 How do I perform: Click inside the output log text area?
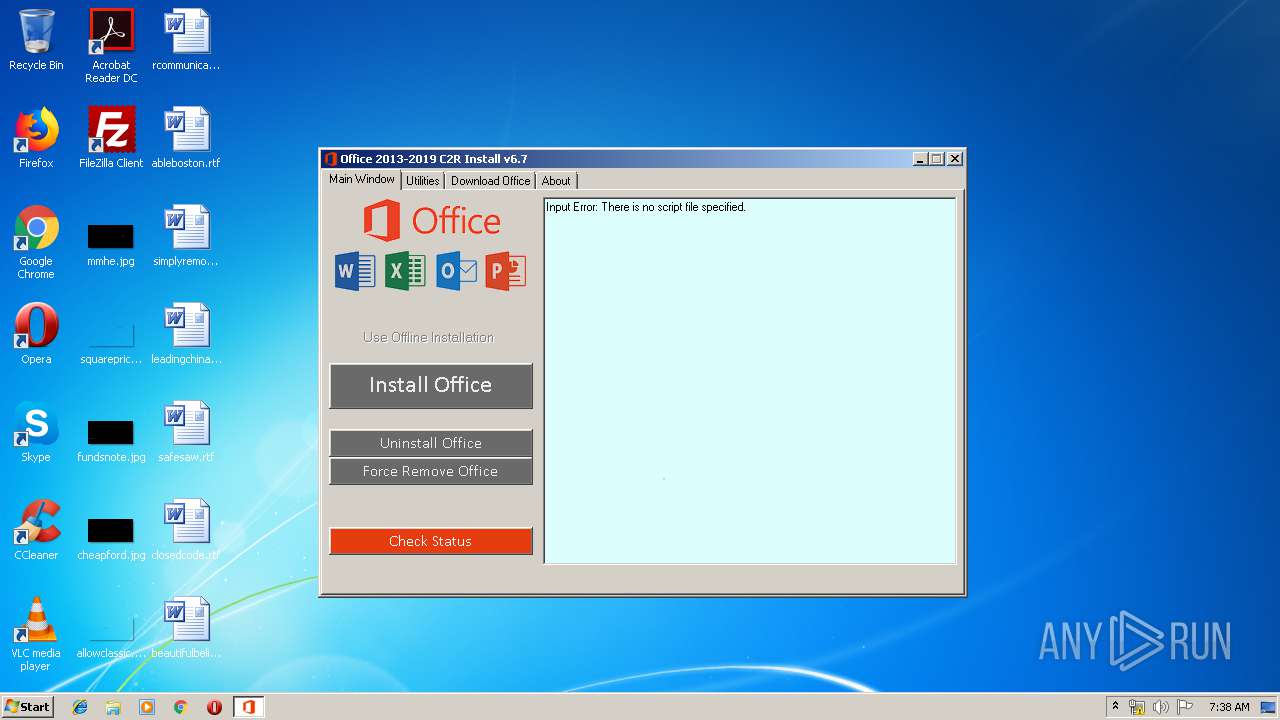pos(750,381)
